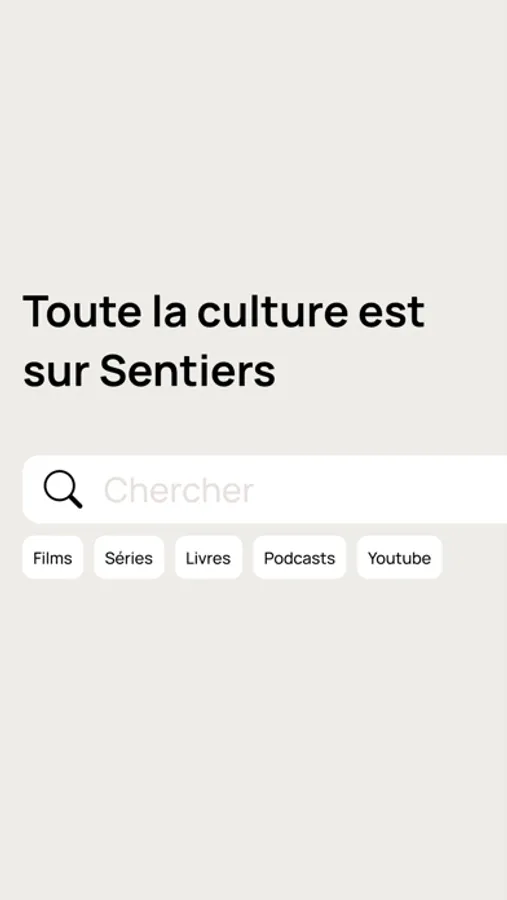The image size is (507, 900).
Task: Click the word "est" ending first headline line
Action: pyautogui.click(x=392, y=313)
